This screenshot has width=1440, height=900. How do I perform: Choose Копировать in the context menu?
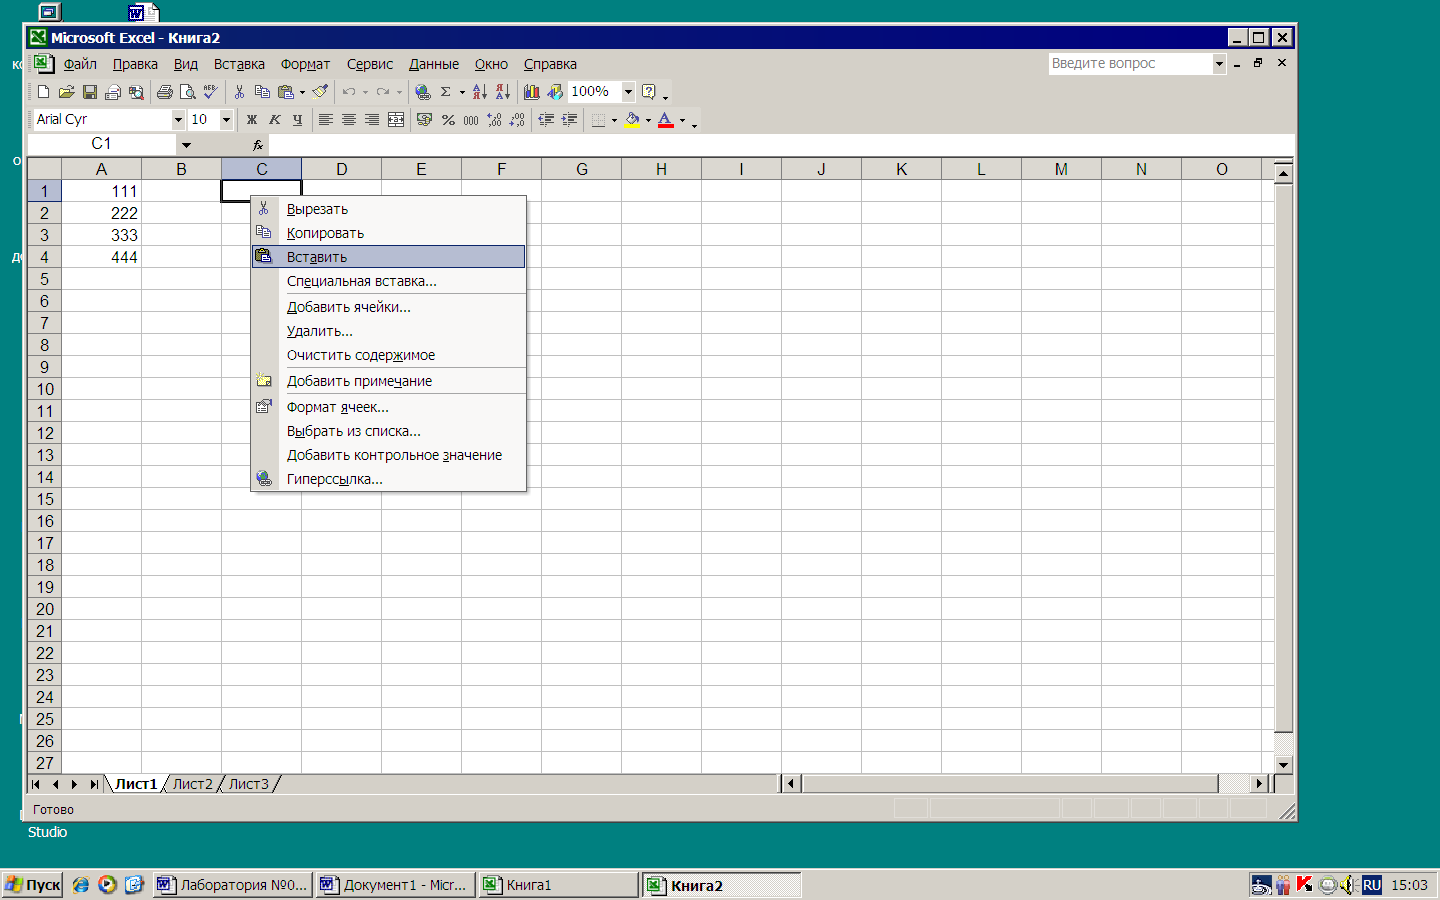click(388, 233)
